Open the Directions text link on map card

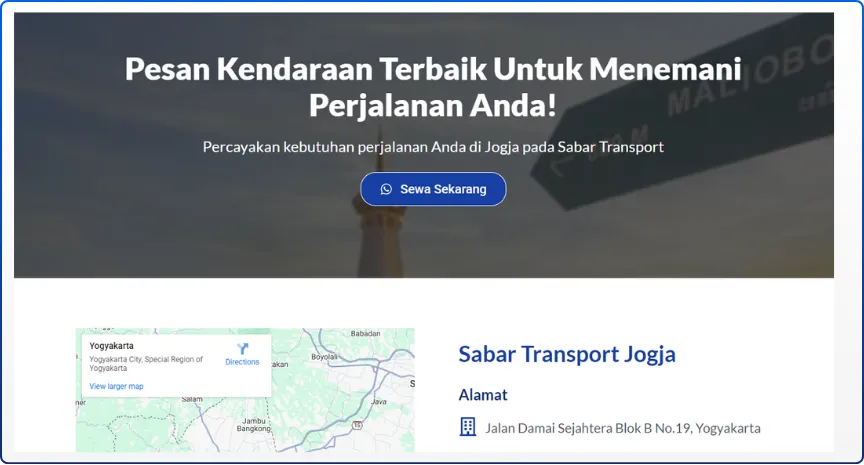pyautogui.click(x=242, y=362)
